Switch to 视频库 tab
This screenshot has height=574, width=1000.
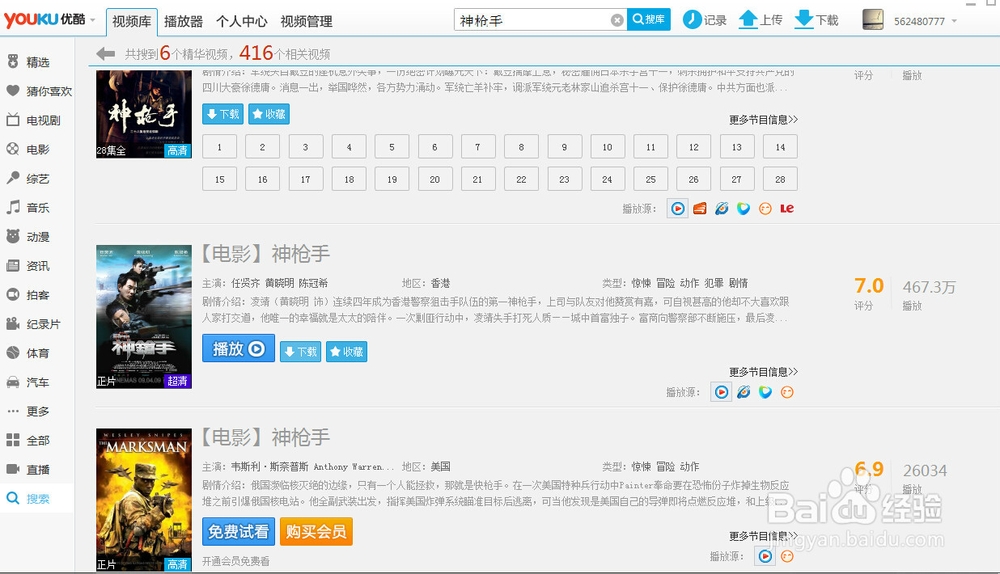coord(131,22)
